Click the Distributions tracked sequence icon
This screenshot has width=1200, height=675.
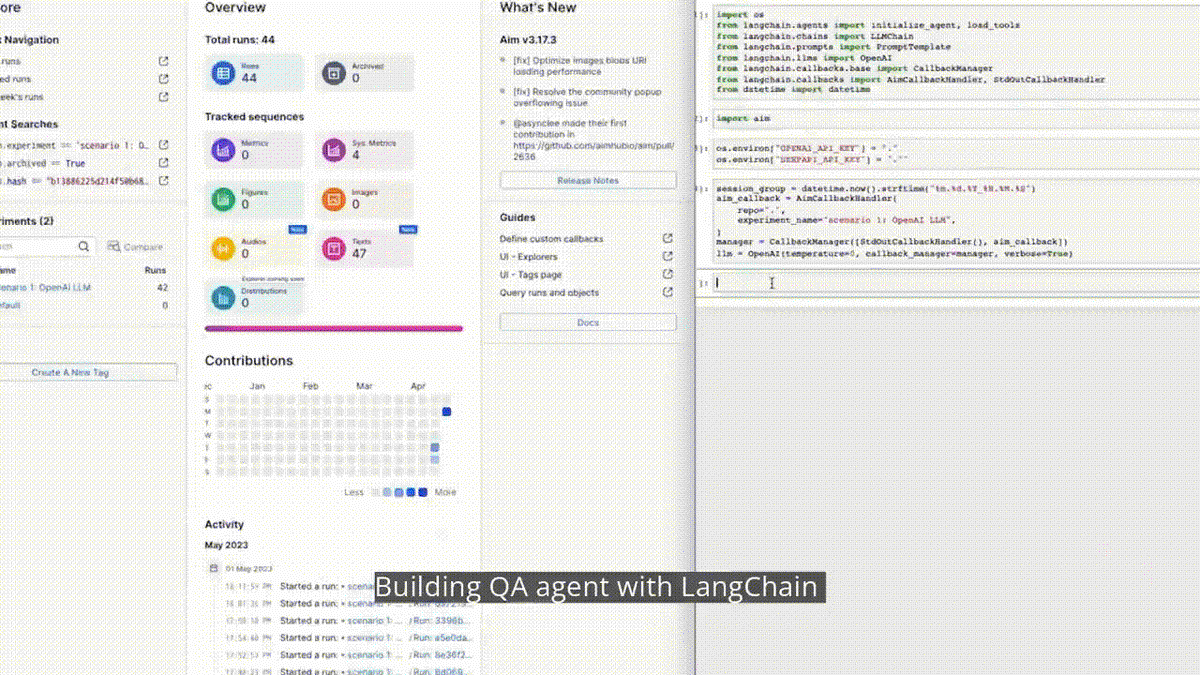(x=222, y=296)
